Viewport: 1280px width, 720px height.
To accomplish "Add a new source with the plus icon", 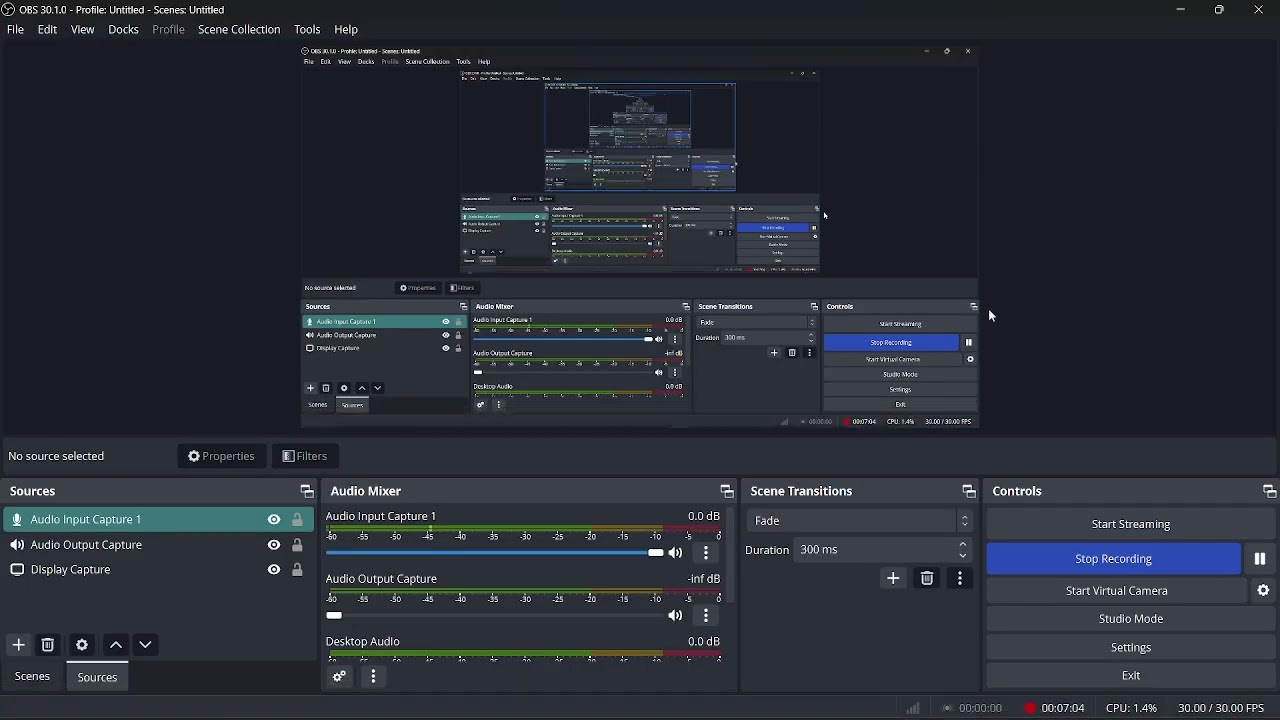I will (x=18, y=645).
